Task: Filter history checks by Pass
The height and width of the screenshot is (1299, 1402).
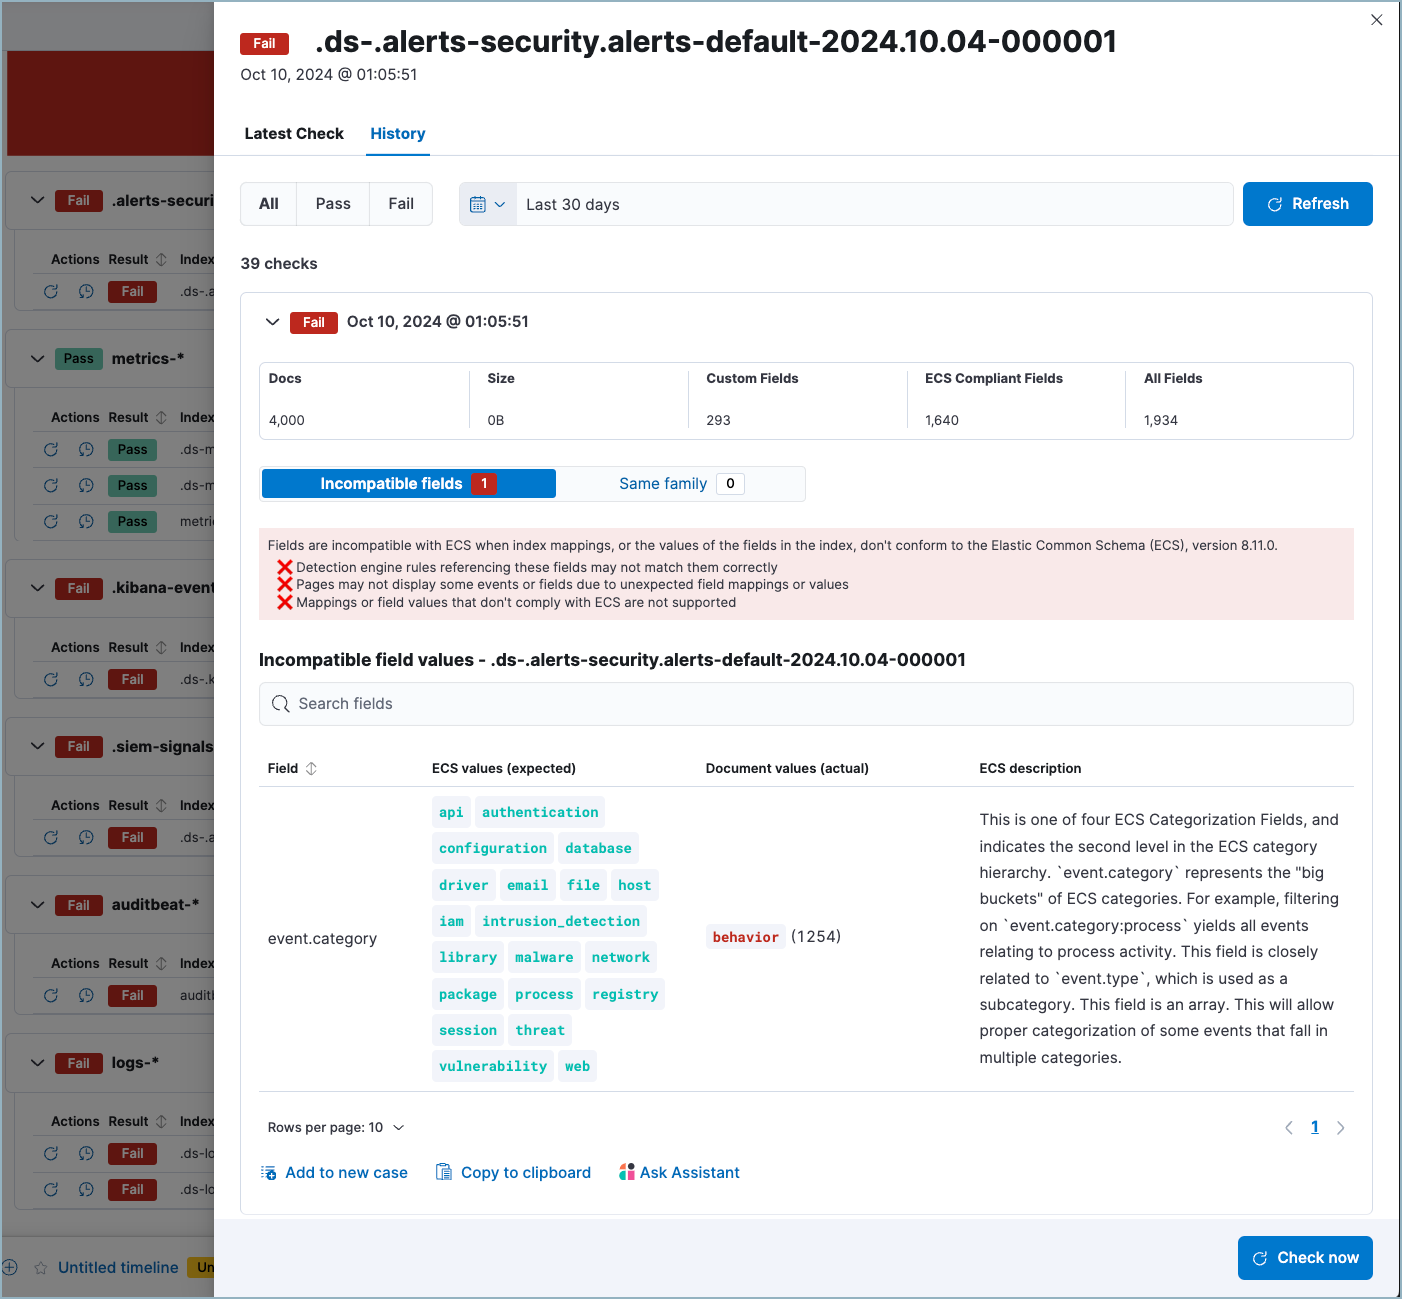Action: (x=333, y=204)
